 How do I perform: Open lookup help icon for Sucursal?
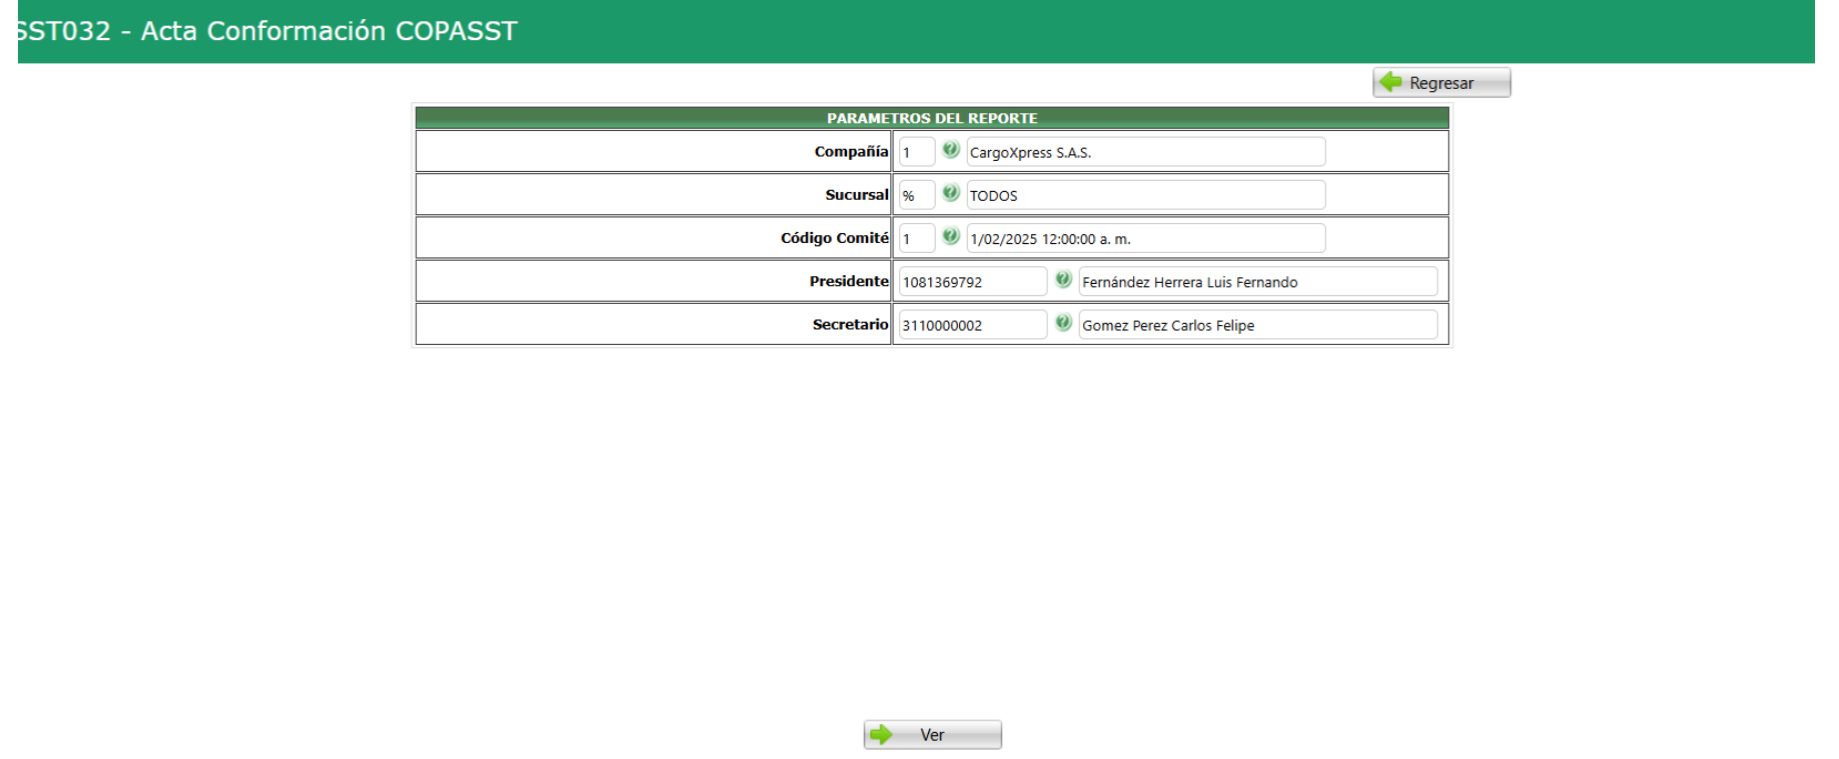point(950,193)
